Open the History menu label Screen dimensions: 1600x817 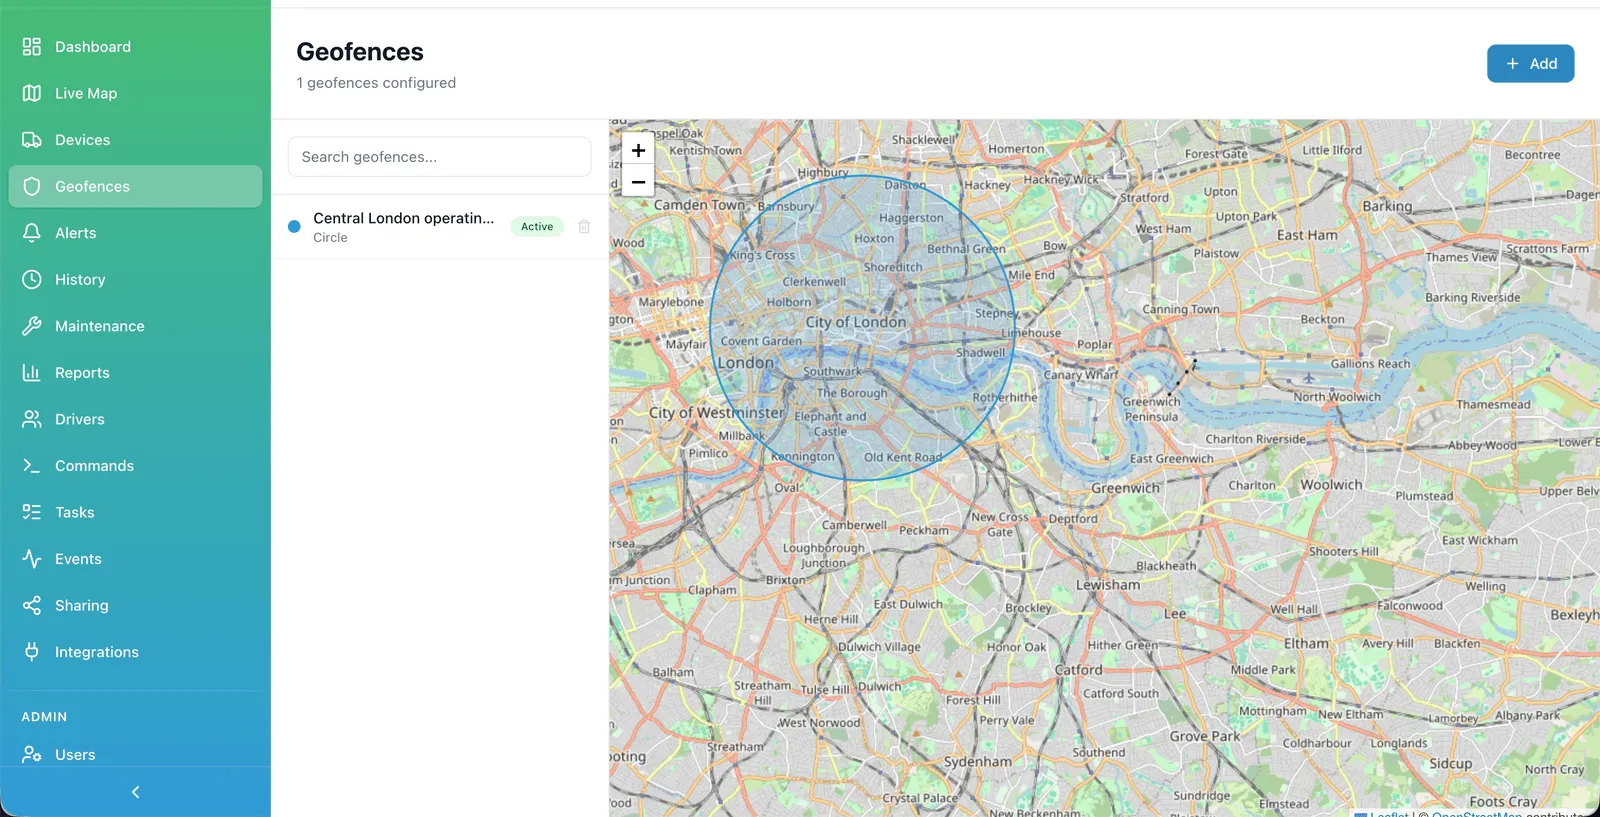pos(80,280)
